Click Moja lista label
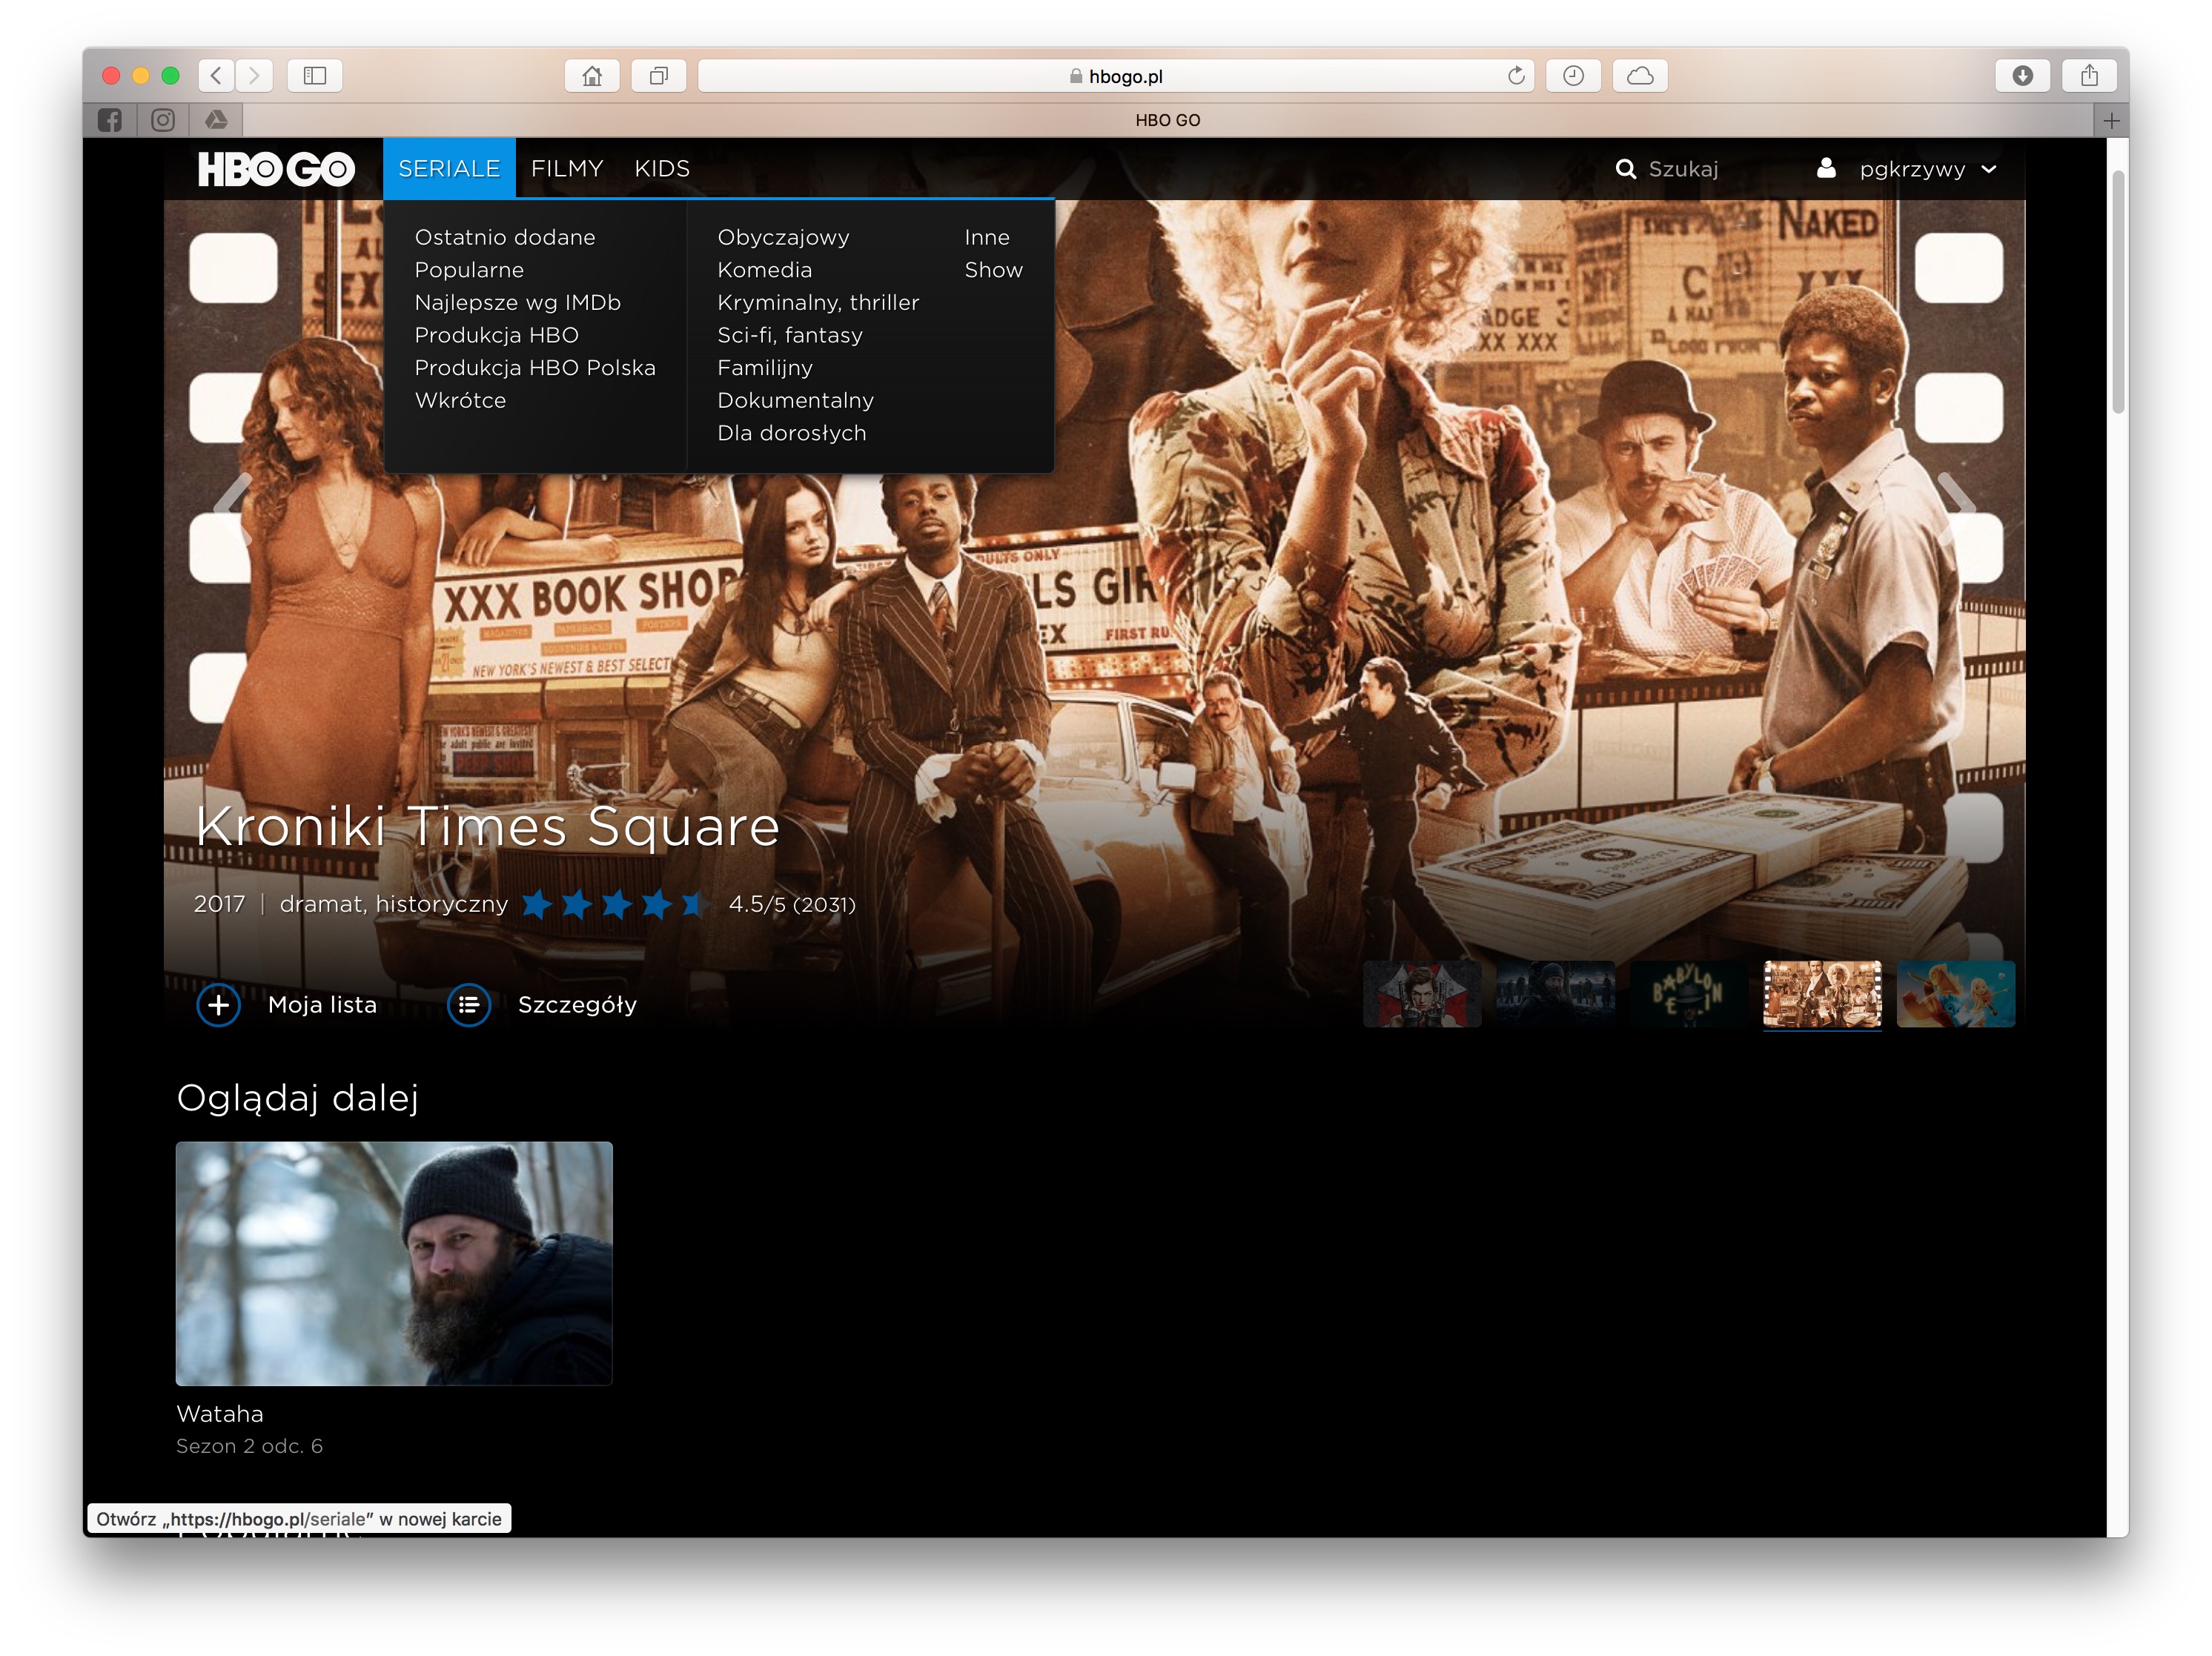The height and width of the screenshot is (1656, 2212). click(x=322, y=1005)
